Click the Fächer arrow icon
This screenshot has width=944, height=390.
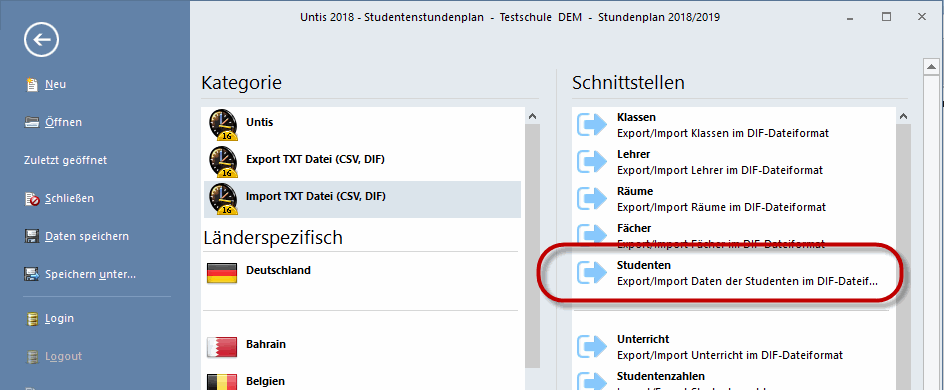coord(593,235)
